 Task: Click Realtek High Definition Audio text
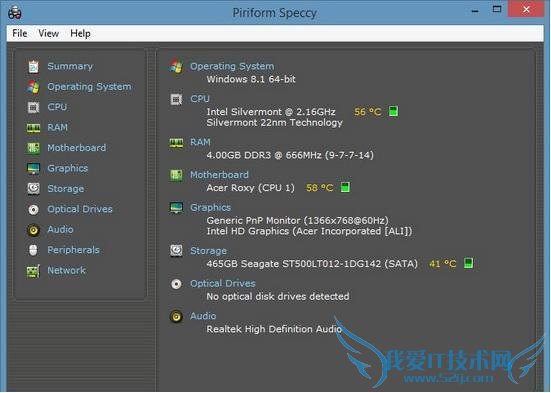(x=274, y=329)
